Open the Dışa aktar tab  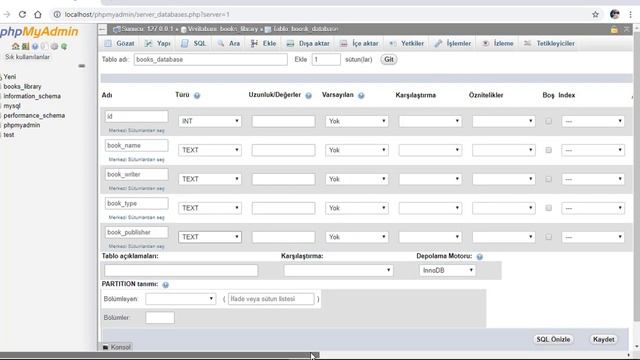click(x=308, y=43)
